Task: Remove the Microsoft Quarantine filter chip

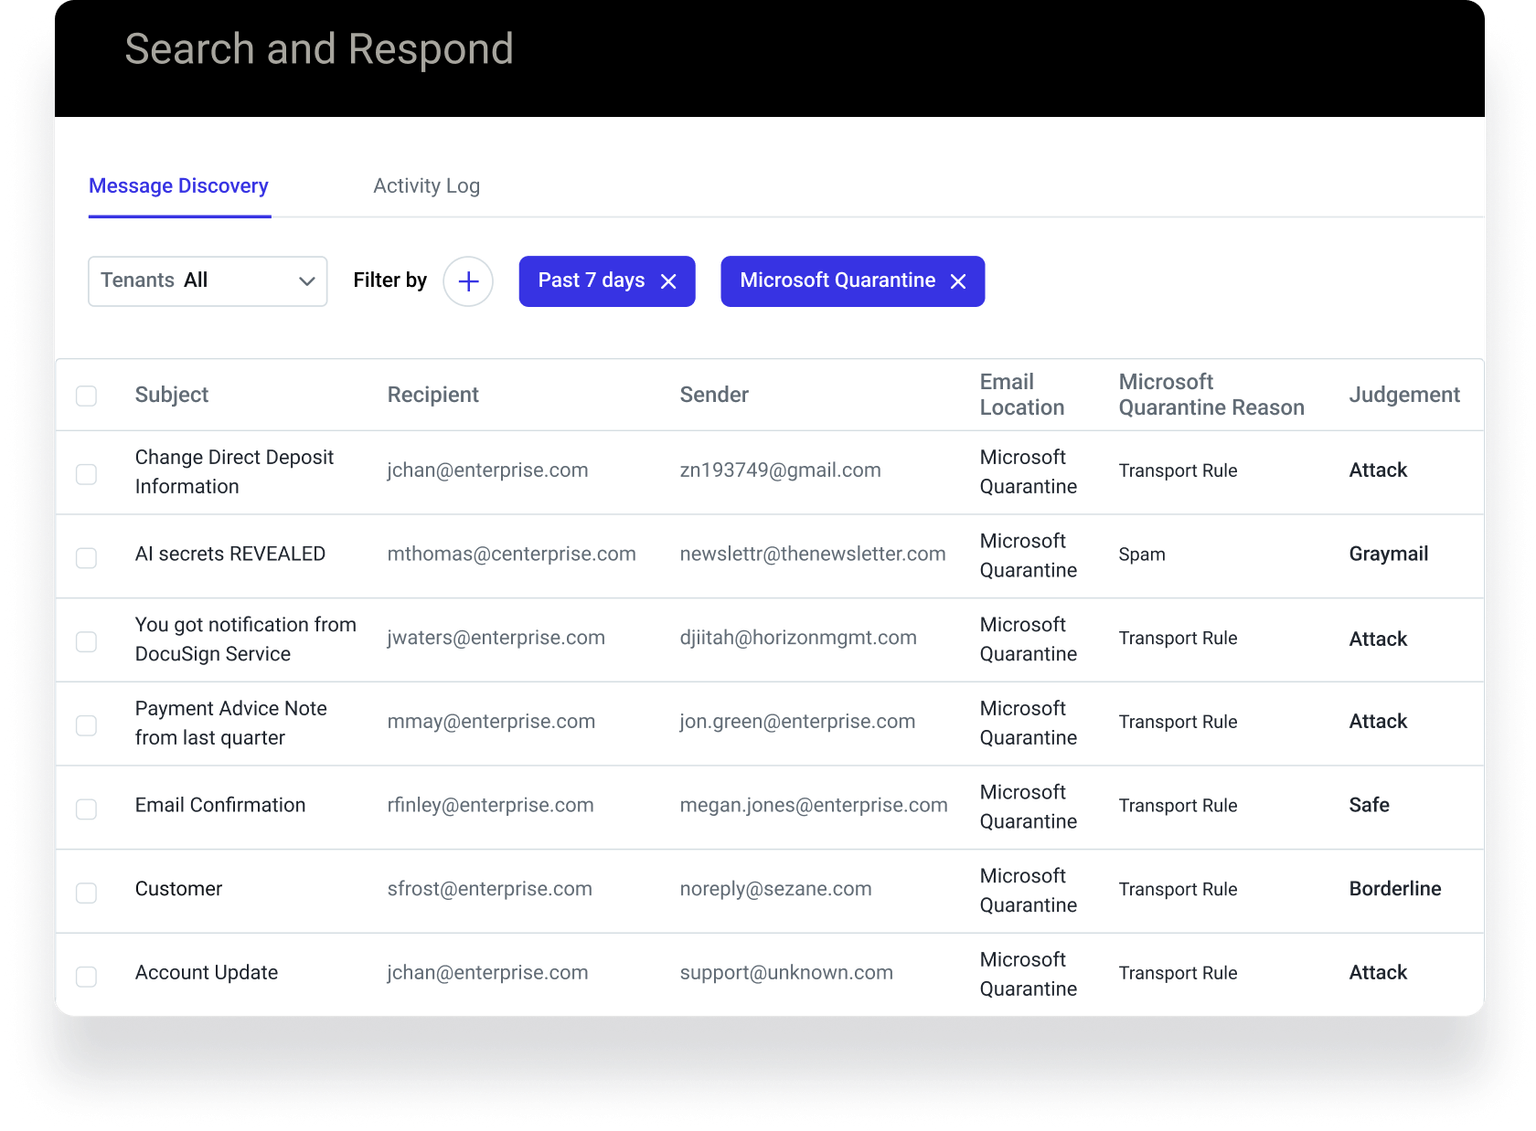Action: pyautogui.click(x=958, y=282)
